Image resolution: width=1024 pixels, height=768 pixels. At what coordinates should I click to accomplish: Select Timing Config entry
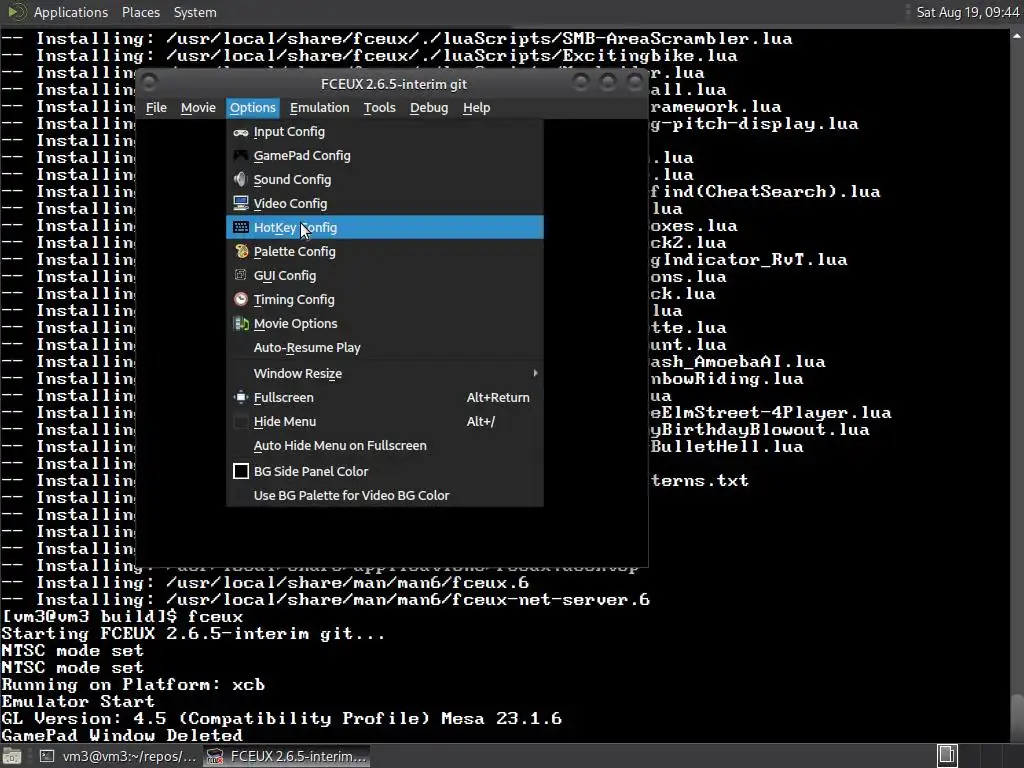pyautogui.click(x=385, y=299)
